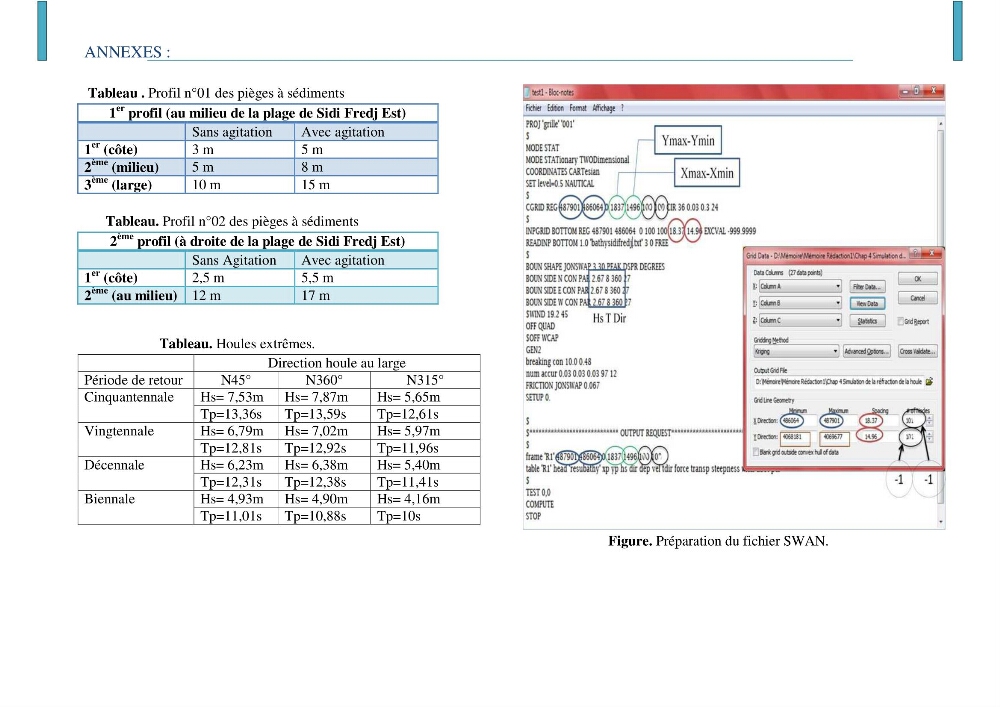Open the Fichier menu in Bloc-notes
Image resolution: width=1000 pixels, height=707 pixels.
tap(533, 108)
